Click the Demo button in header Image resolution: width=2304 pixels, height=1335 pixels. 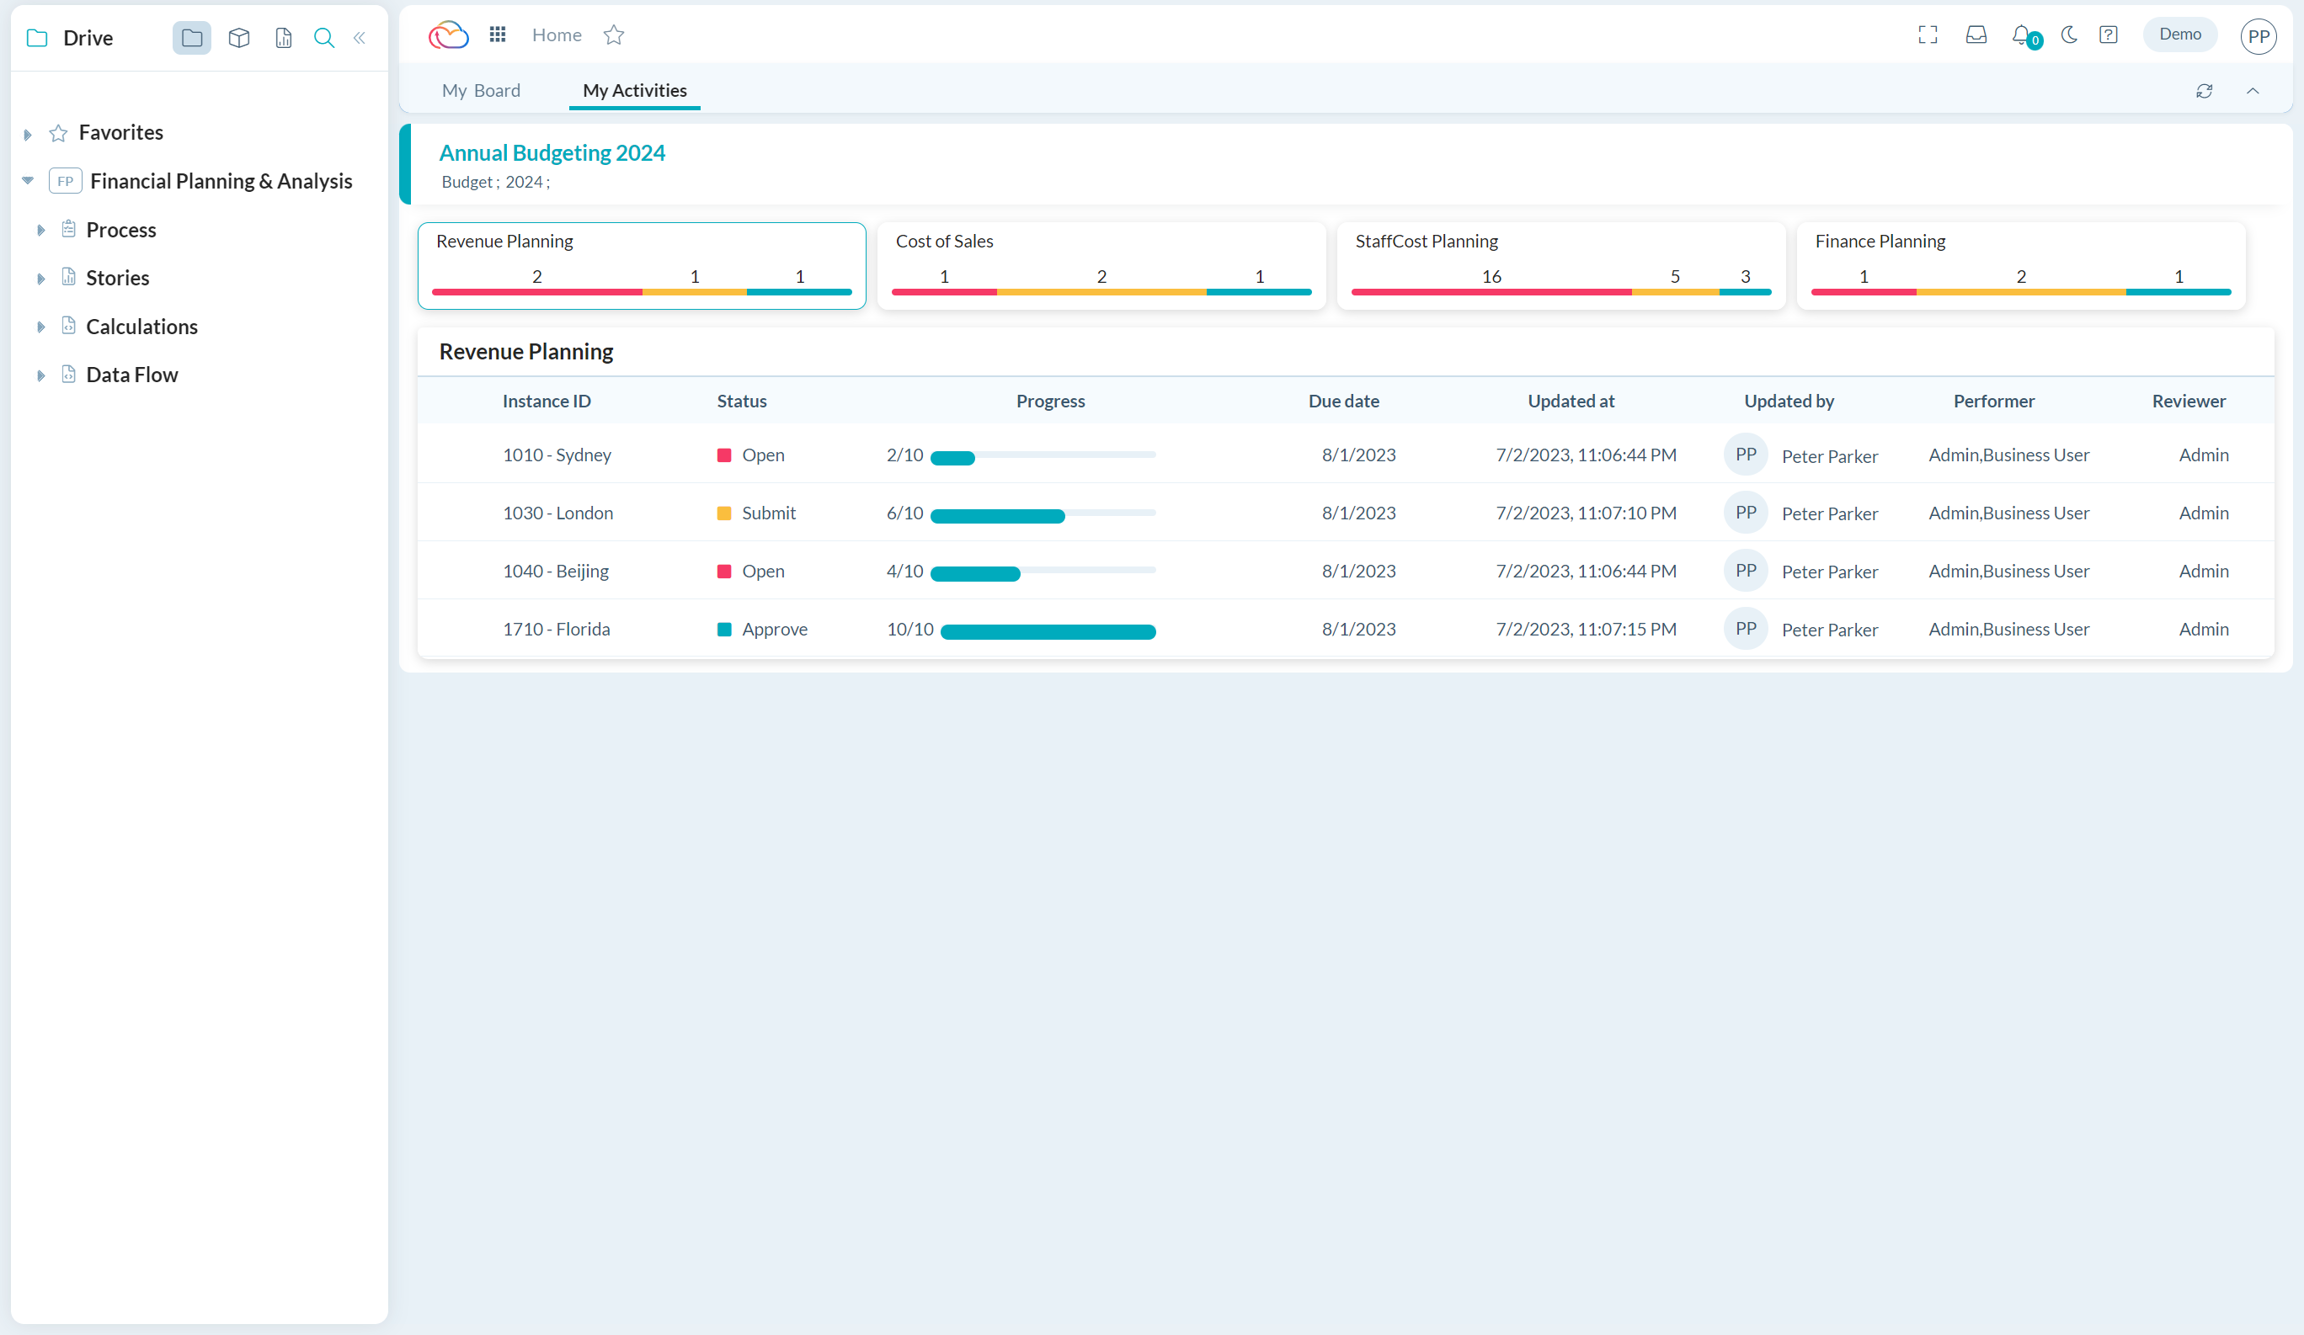[2179, 35]
